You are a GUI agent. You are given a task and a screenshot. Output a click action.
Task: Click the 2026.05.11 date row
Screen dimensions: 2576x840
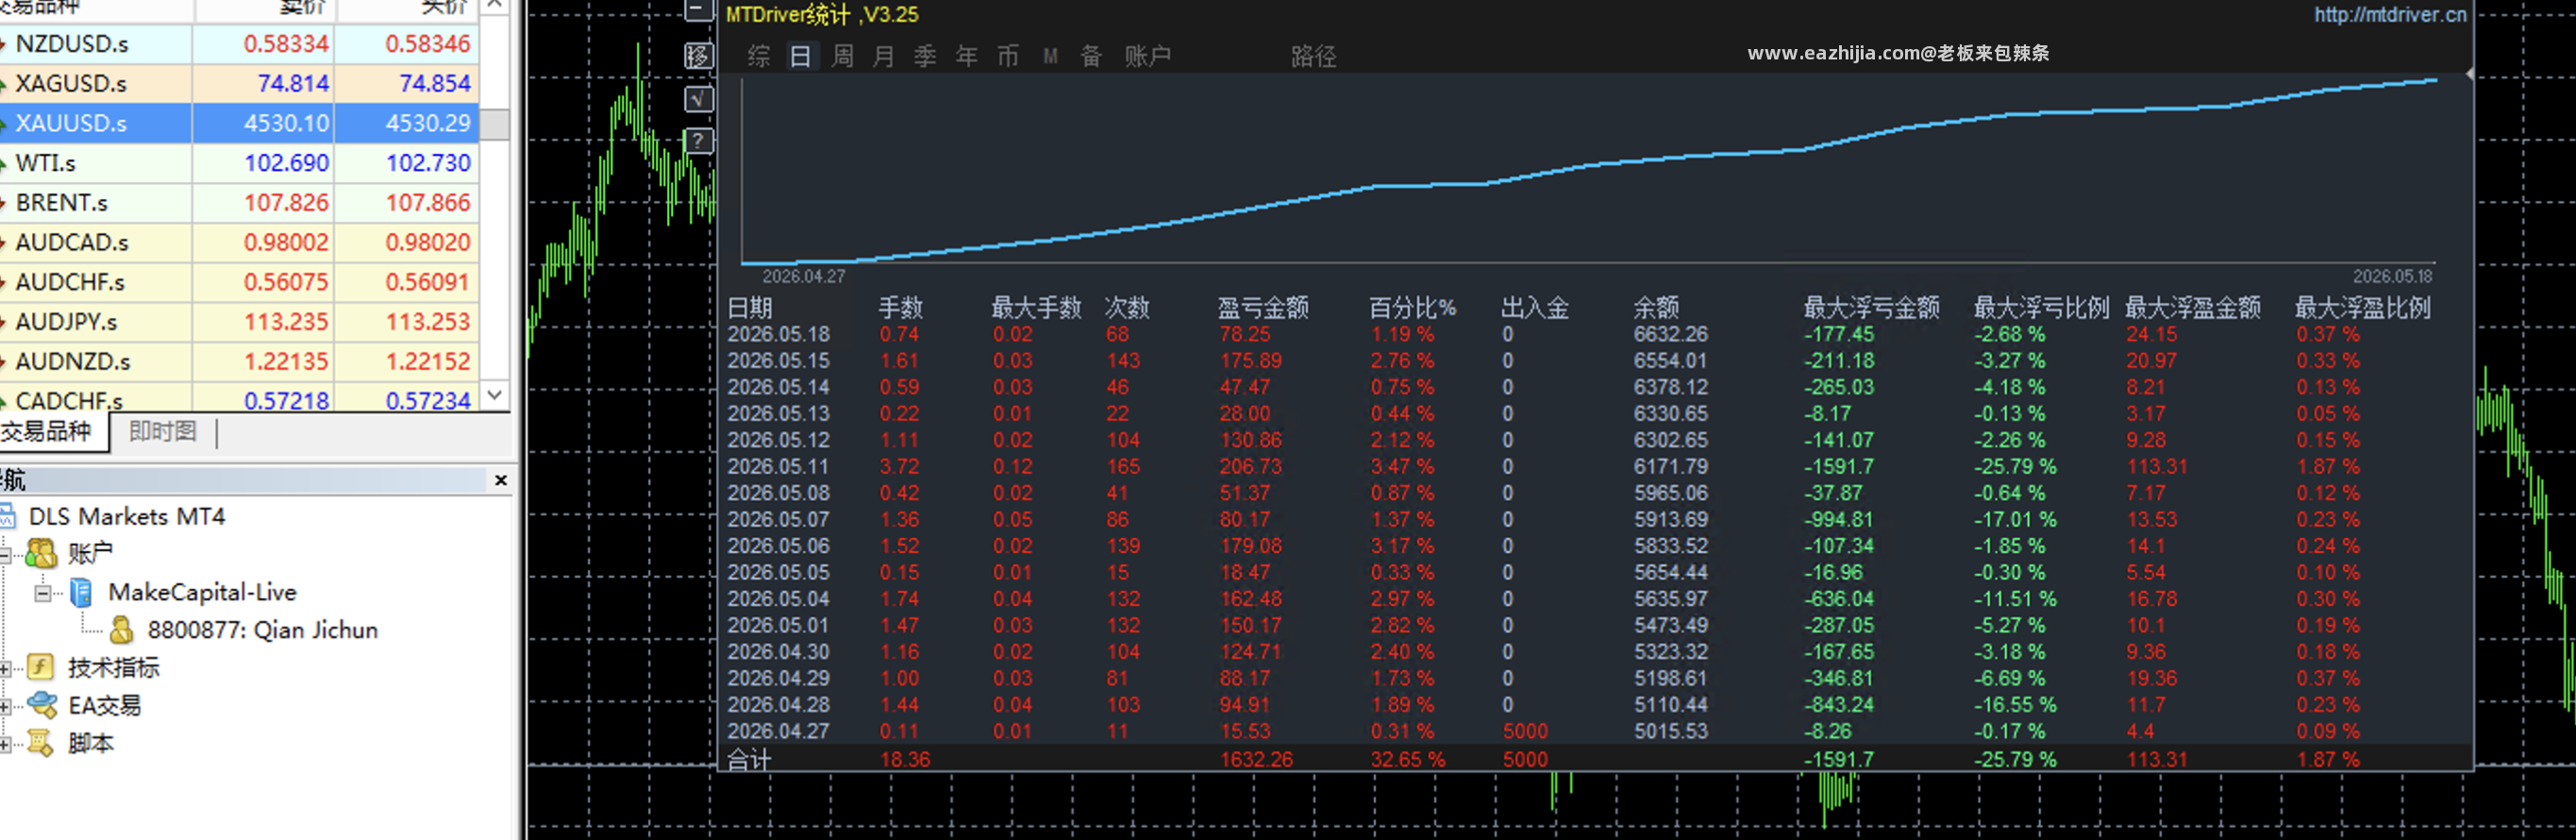779,466
